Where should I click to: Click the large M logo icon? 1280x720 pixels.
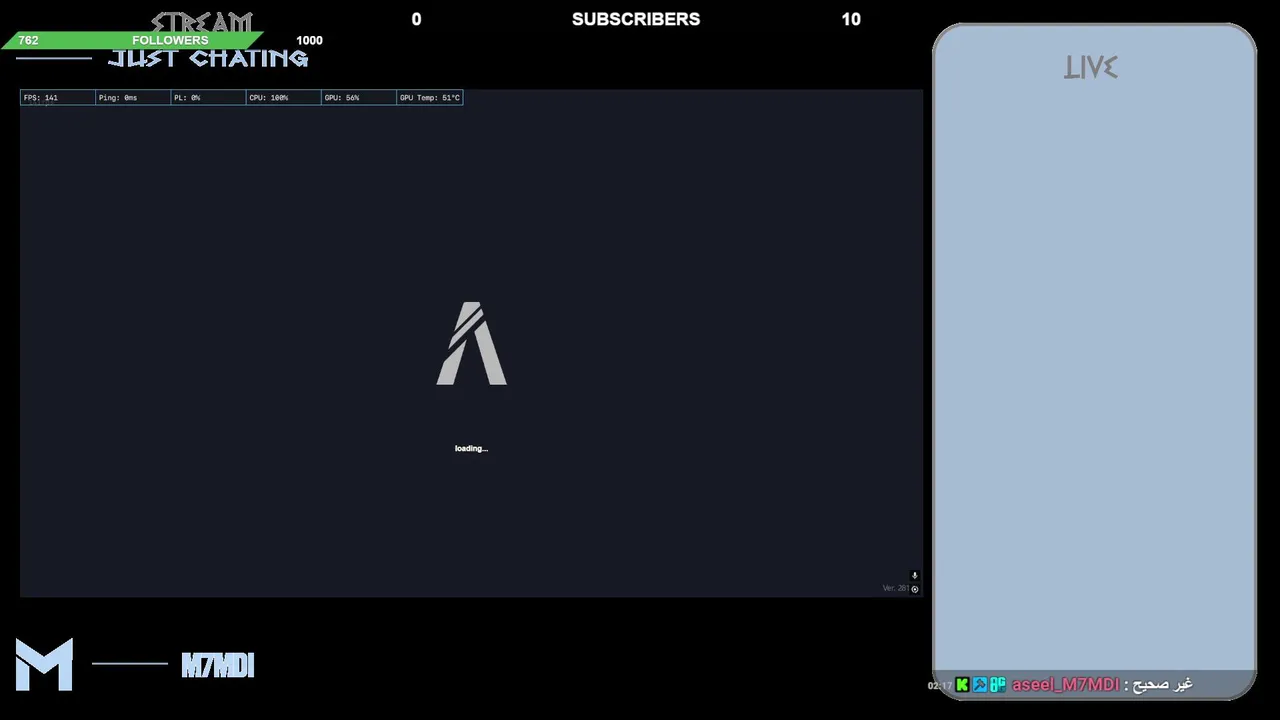pyautogui.click(x=44, y=664)
